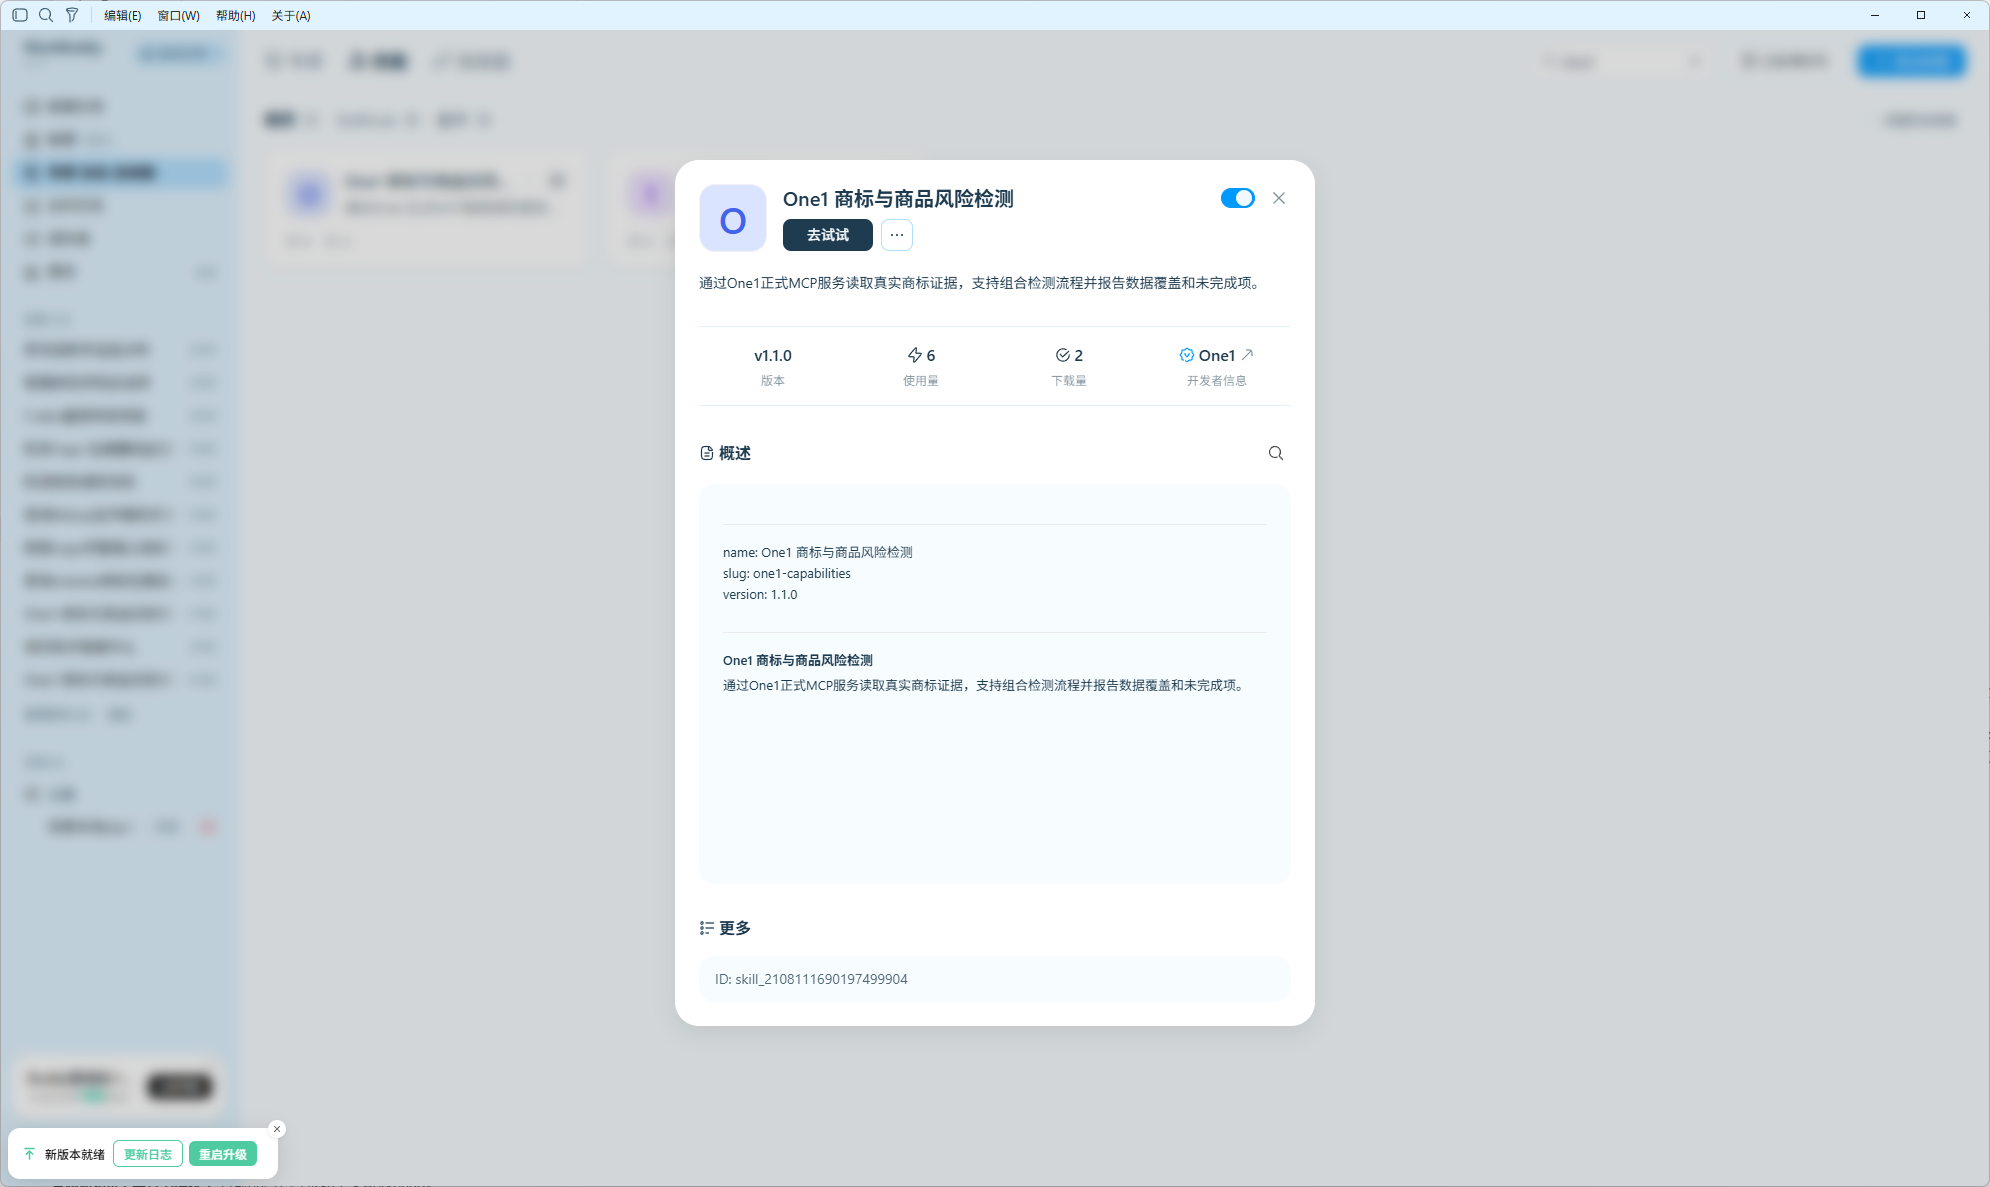Screen dimensions: 1990x1187
Task: Click the 更新日志 button
Action: [148, 1154]
